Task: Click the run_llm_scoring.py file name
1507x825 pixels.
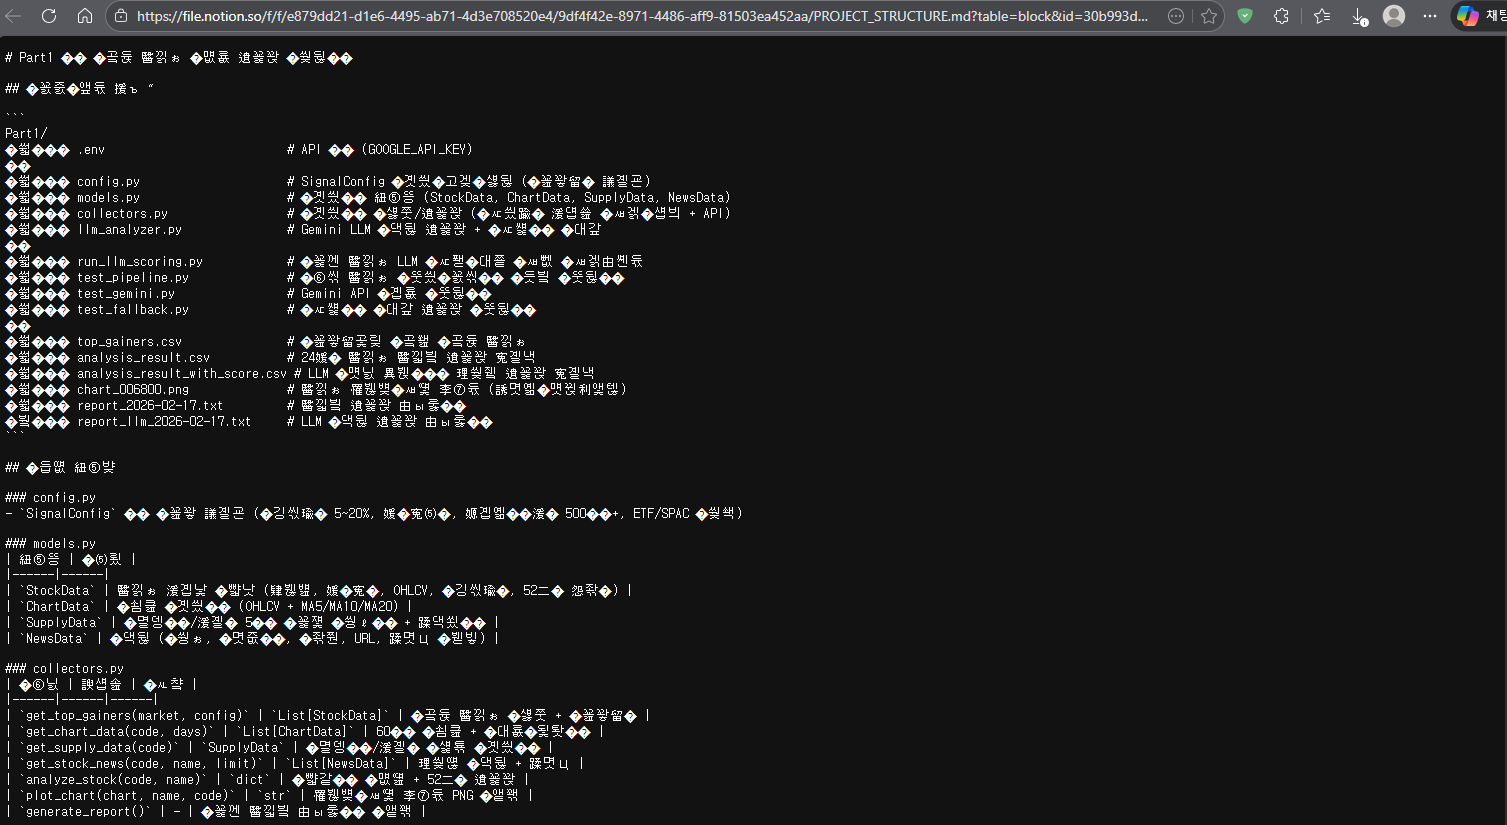Action: (x=140, y=261)
